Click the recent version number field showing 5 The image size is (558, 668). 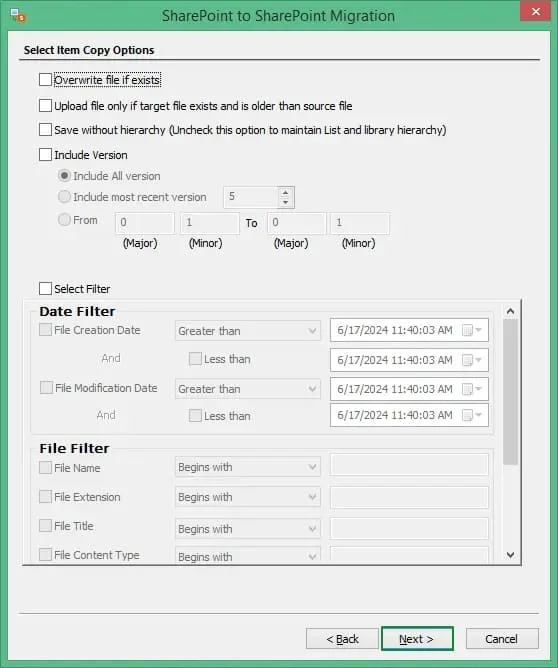point(251,197)
